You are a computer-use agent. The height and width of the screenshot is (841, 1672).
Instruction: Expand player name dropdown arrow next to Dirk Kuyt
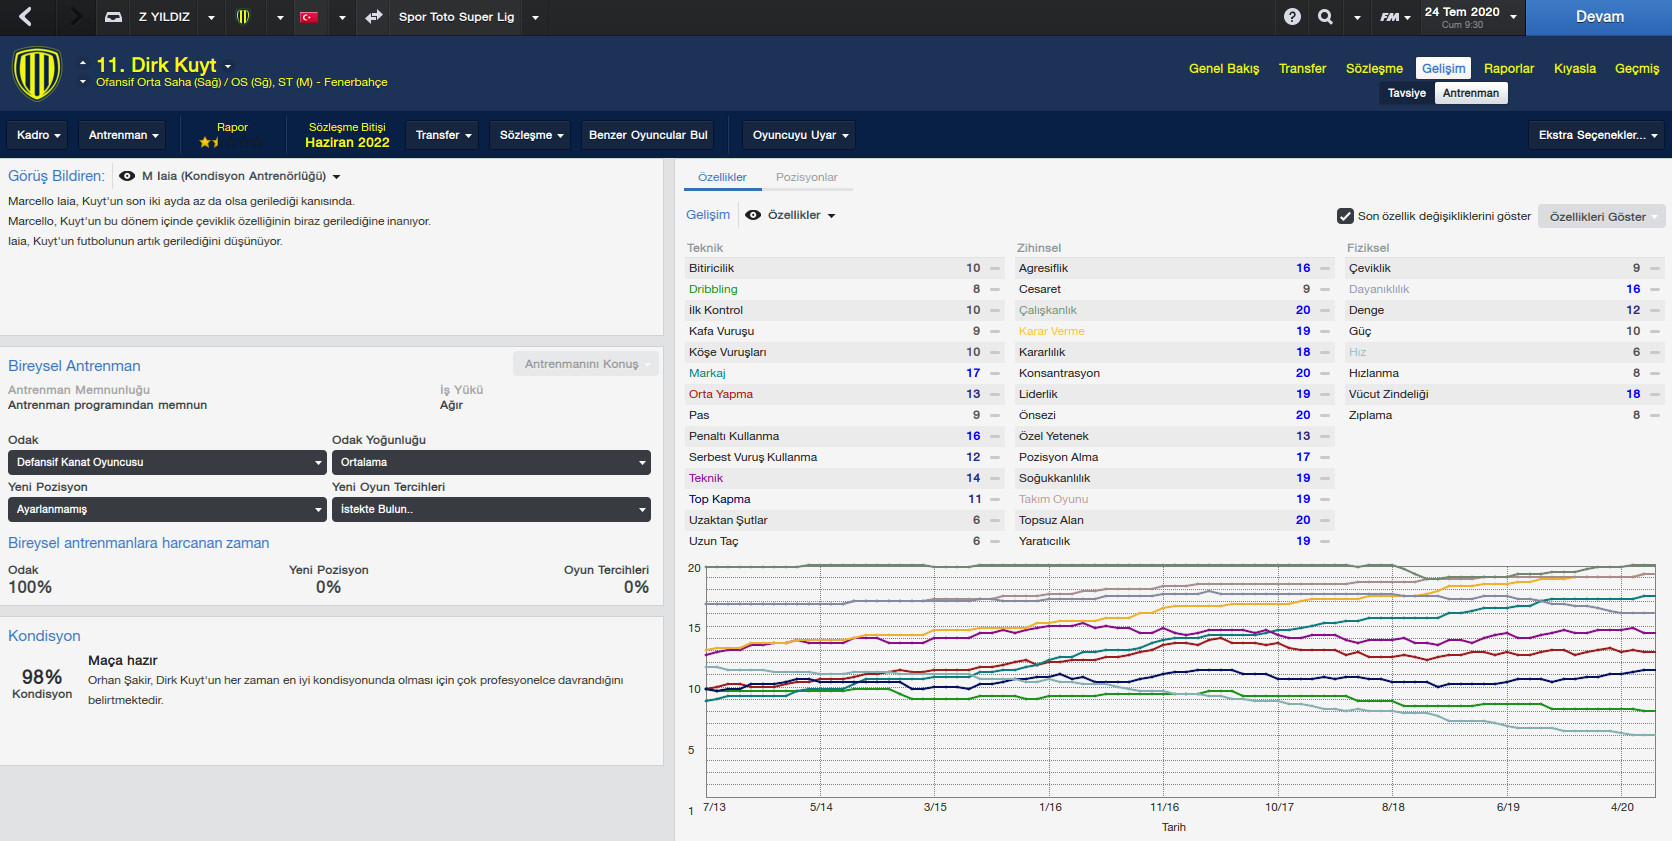(x=228, y=67)
